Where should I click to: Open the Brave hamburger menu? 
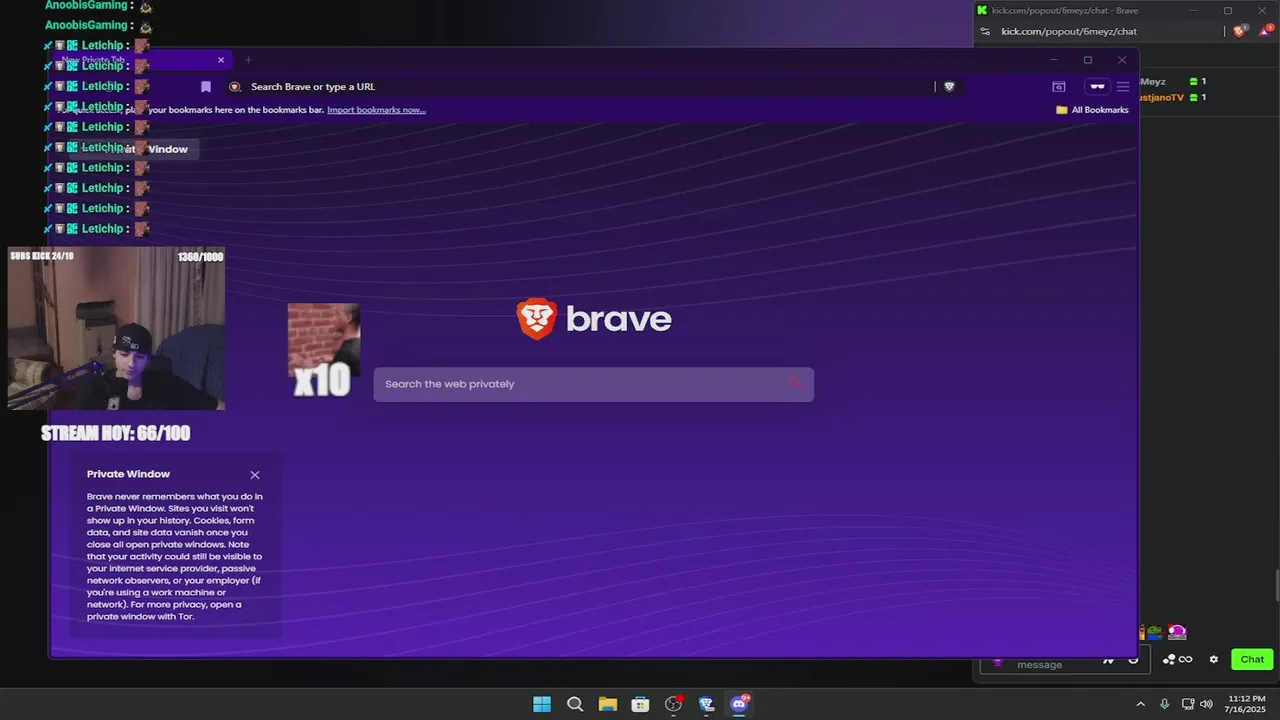(1123, 87)
